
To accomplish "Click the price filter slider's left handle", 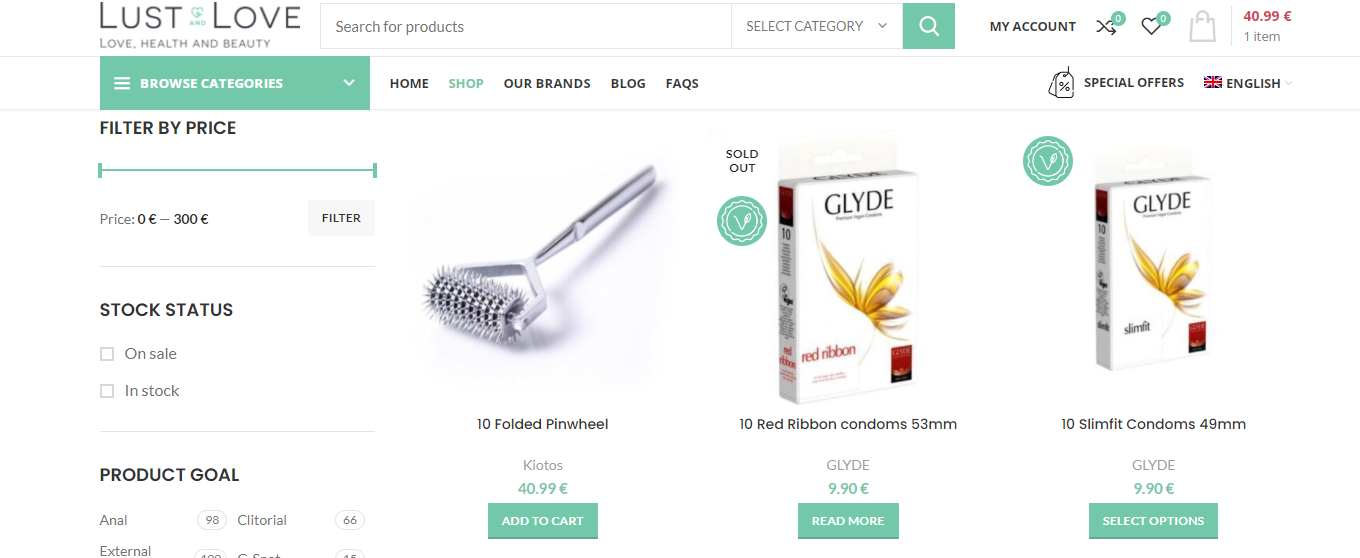I will (x=101, y=171).
